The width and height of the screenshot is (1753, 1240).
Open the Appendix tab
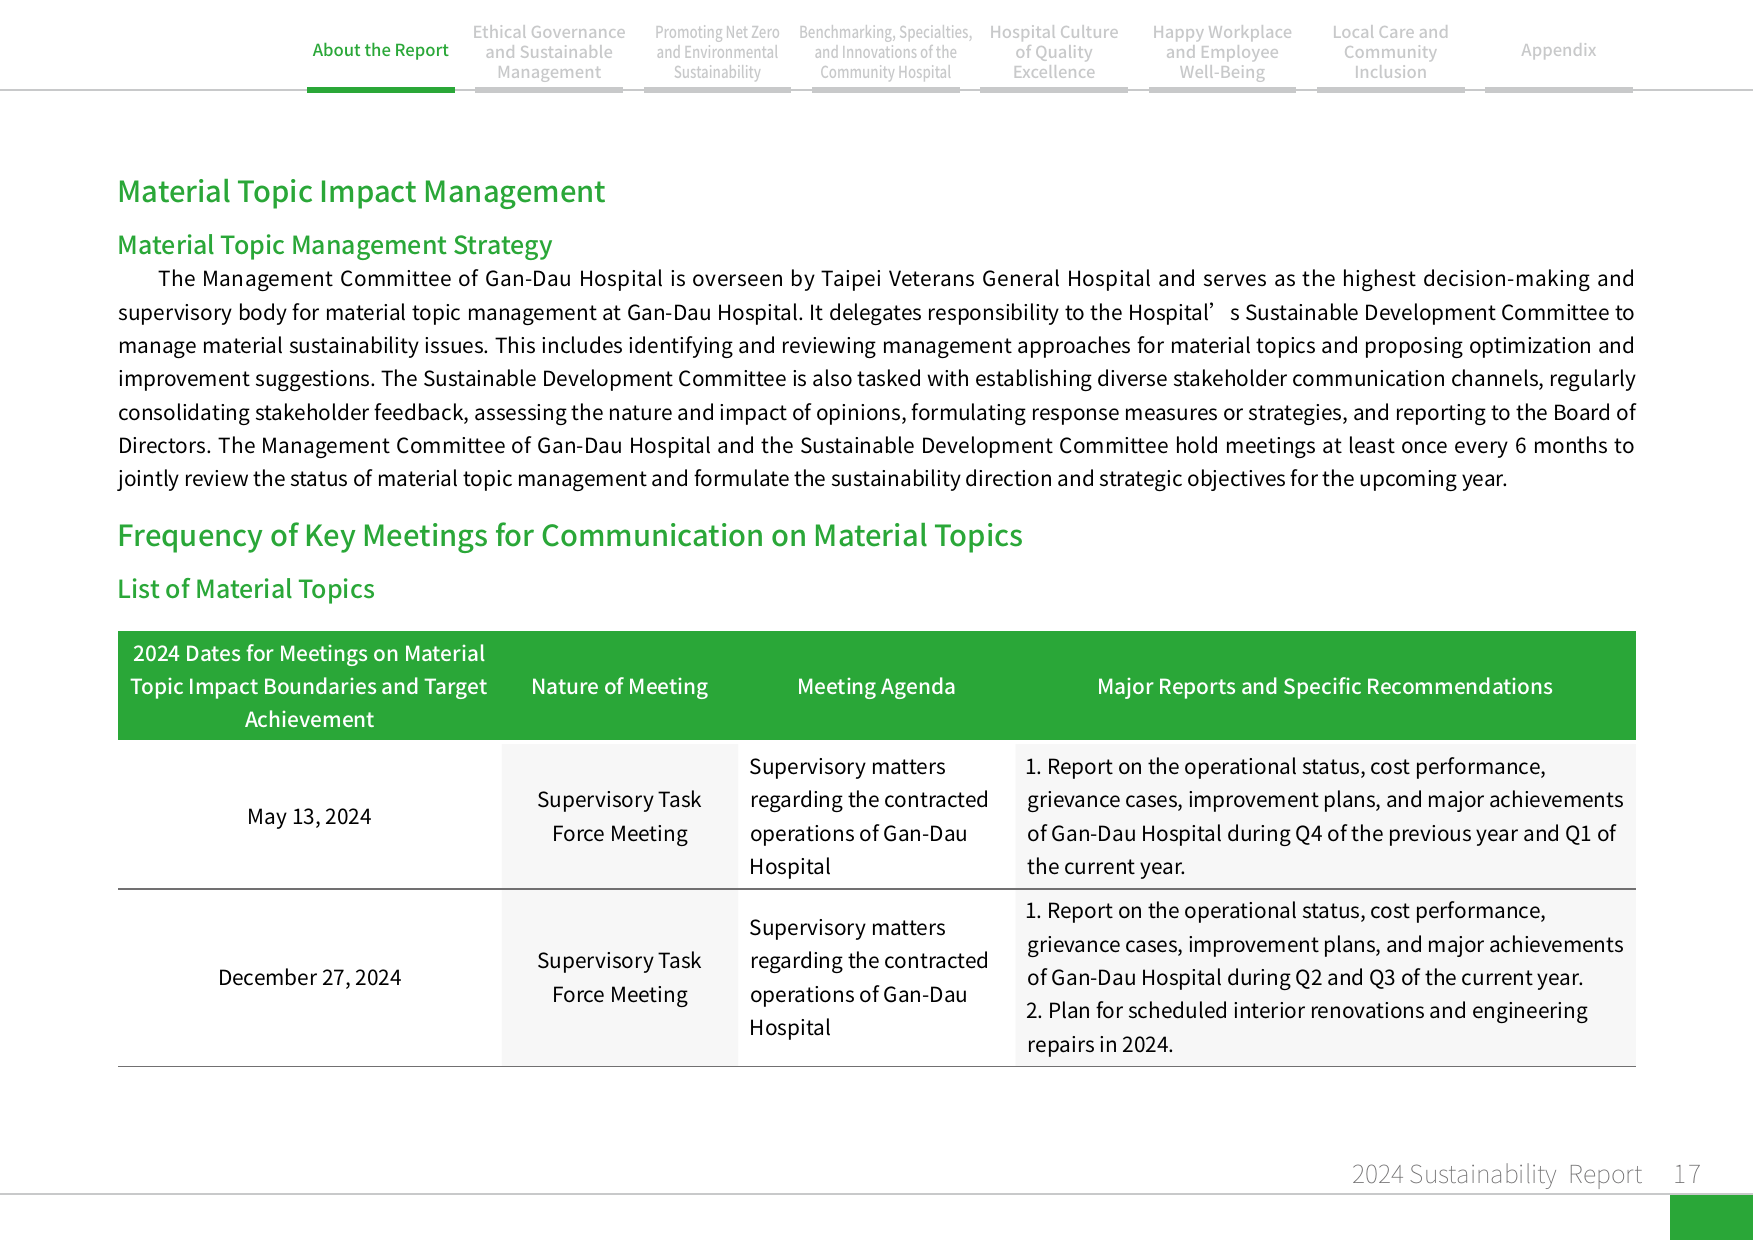pos(1558,50)
